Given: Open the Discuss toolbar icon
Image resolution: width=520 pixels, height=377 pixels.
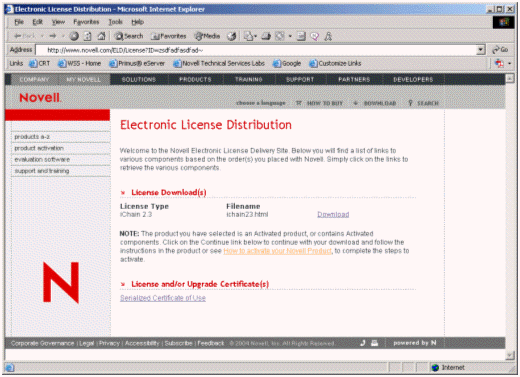Looking at the screenshot, I should coord(301,36).
